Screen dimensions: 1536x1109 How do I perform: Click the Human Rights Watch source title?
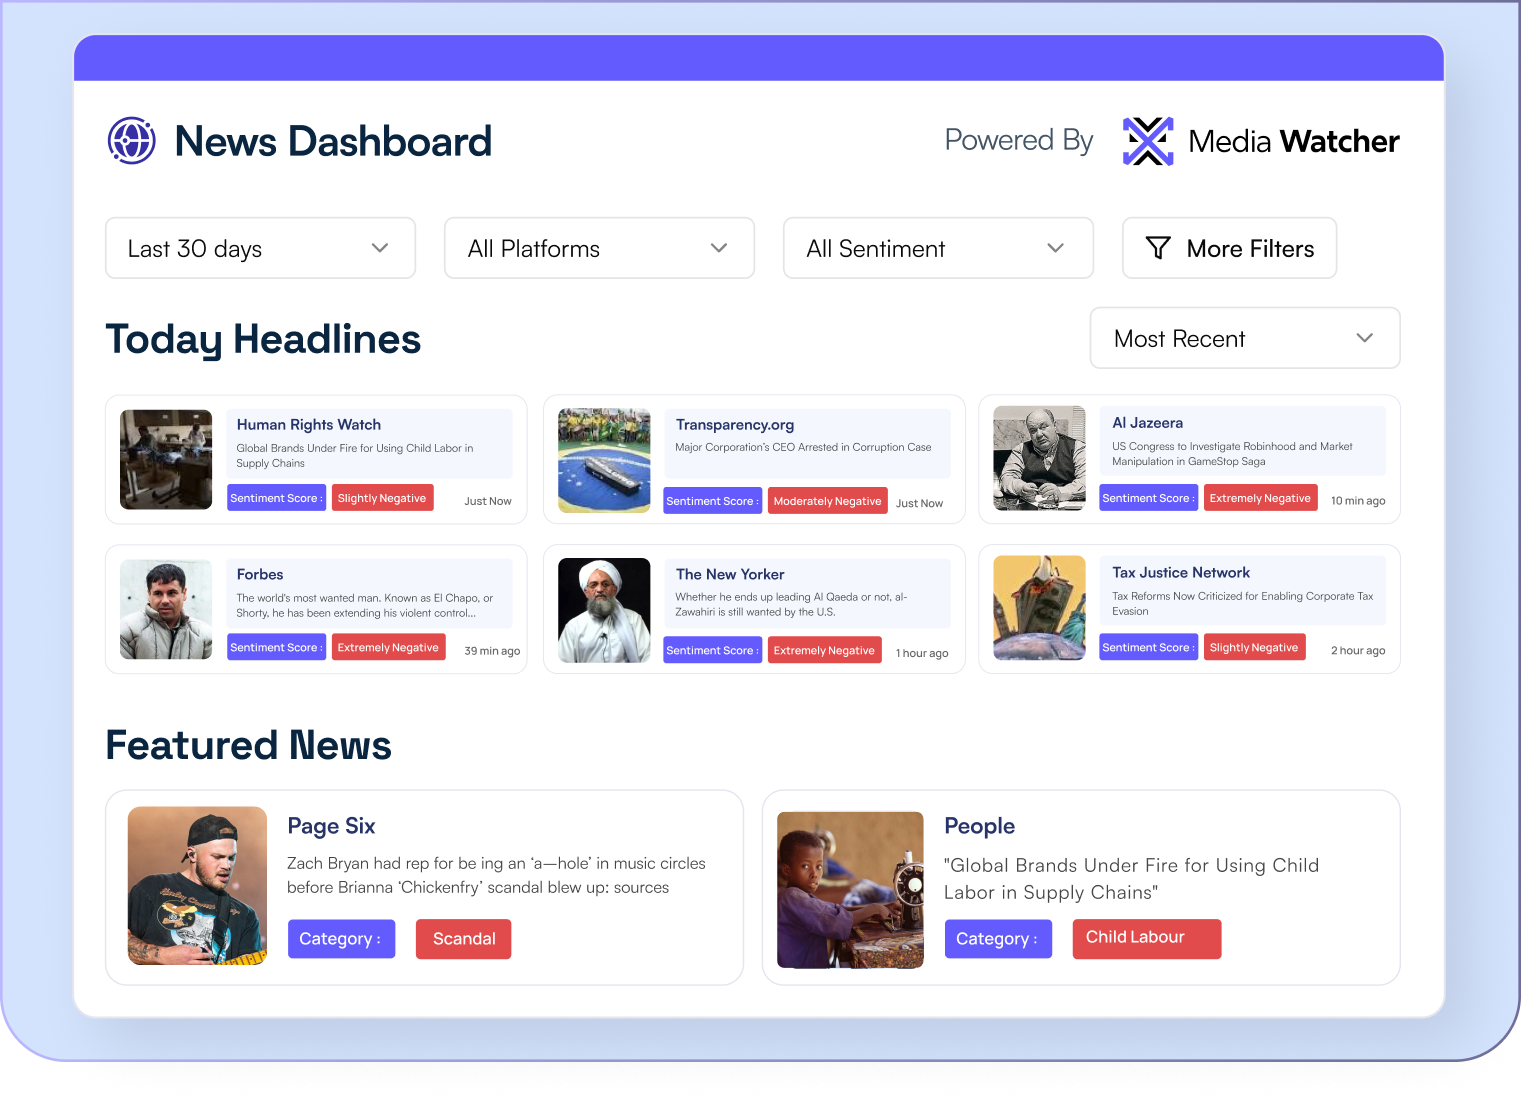(x=309, y=425)
